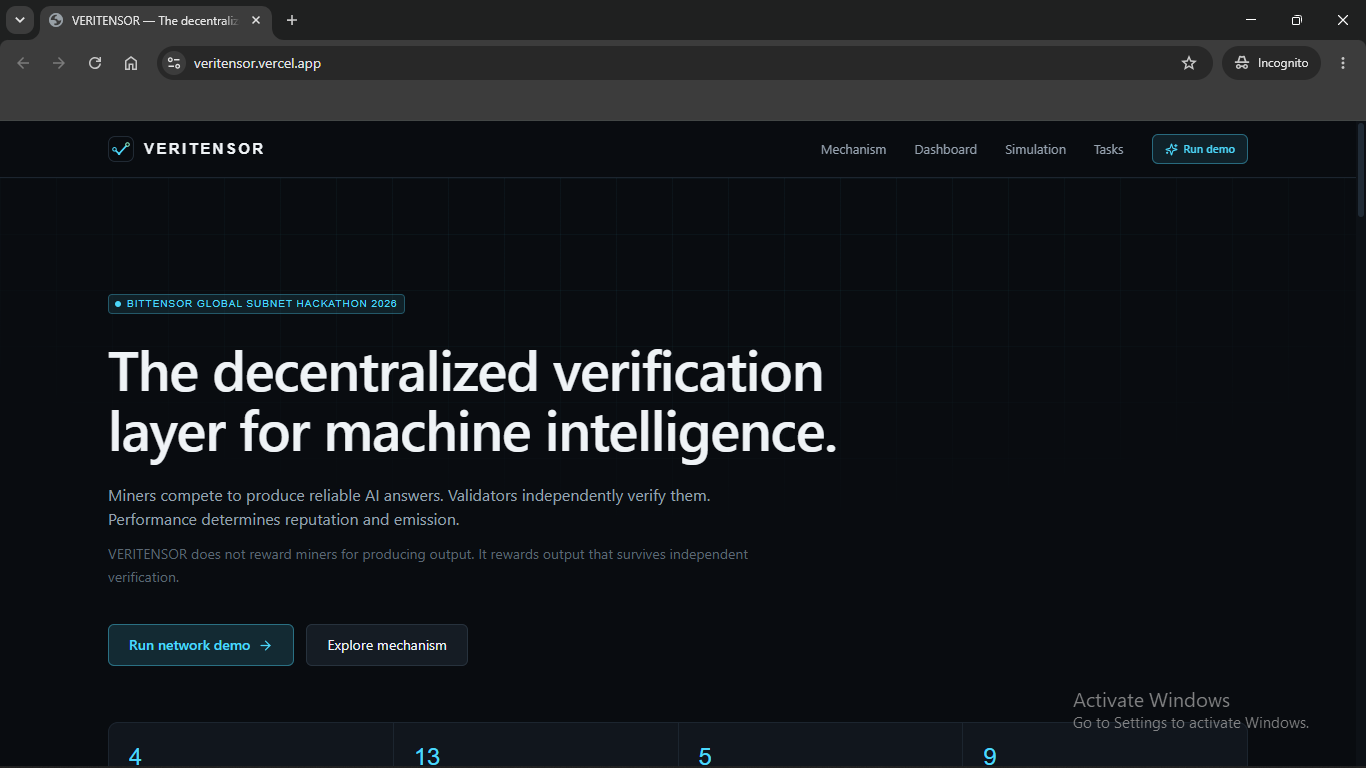1366x768 pixels.
Task: Minimize the browser window
Action: [1251, 20]
